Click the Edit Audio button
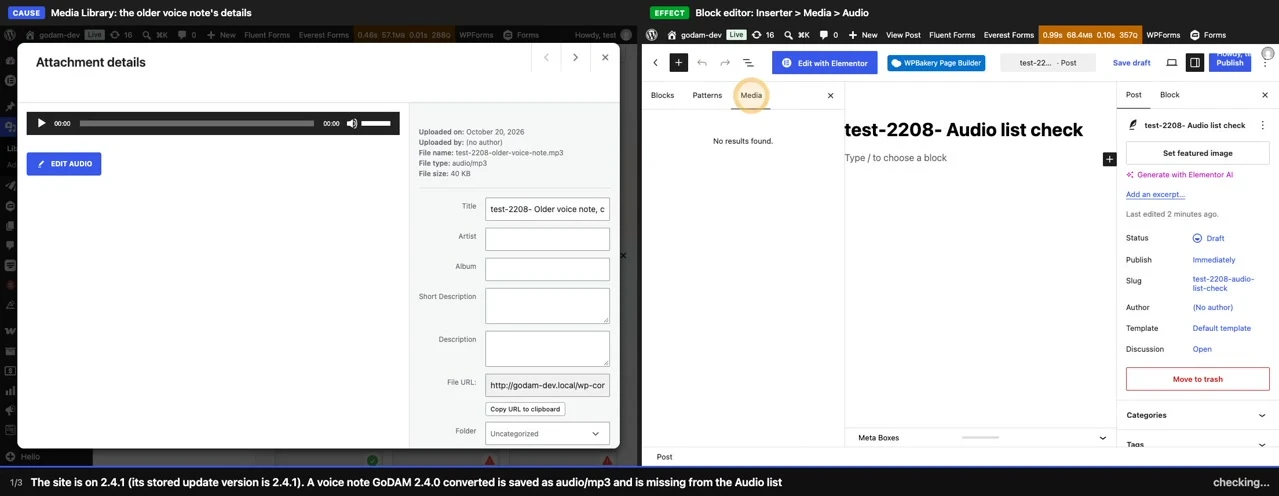 pyautogui.click(x=64, y=163)
